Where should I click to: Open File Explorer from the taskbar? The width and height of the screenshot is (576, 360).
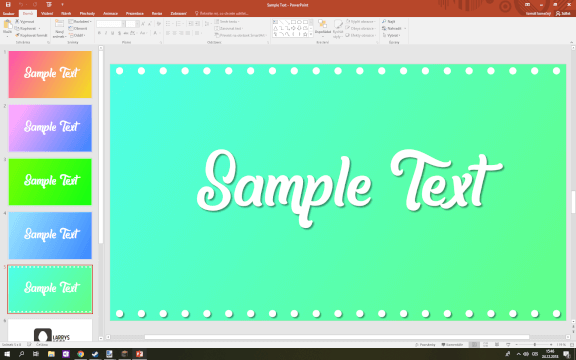tap(51, 354)
